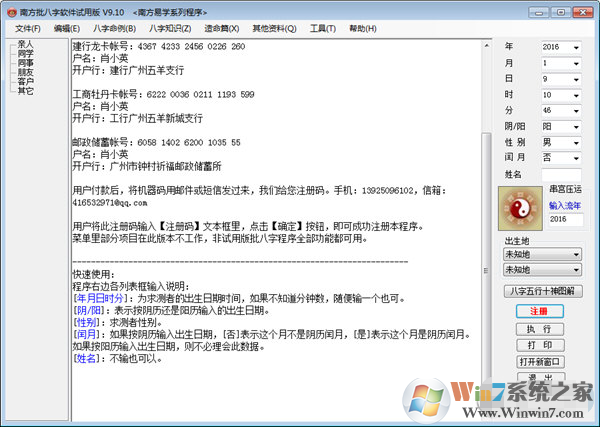Expand the 月 month dropdown
600x427 pixels.
[576, 64]
